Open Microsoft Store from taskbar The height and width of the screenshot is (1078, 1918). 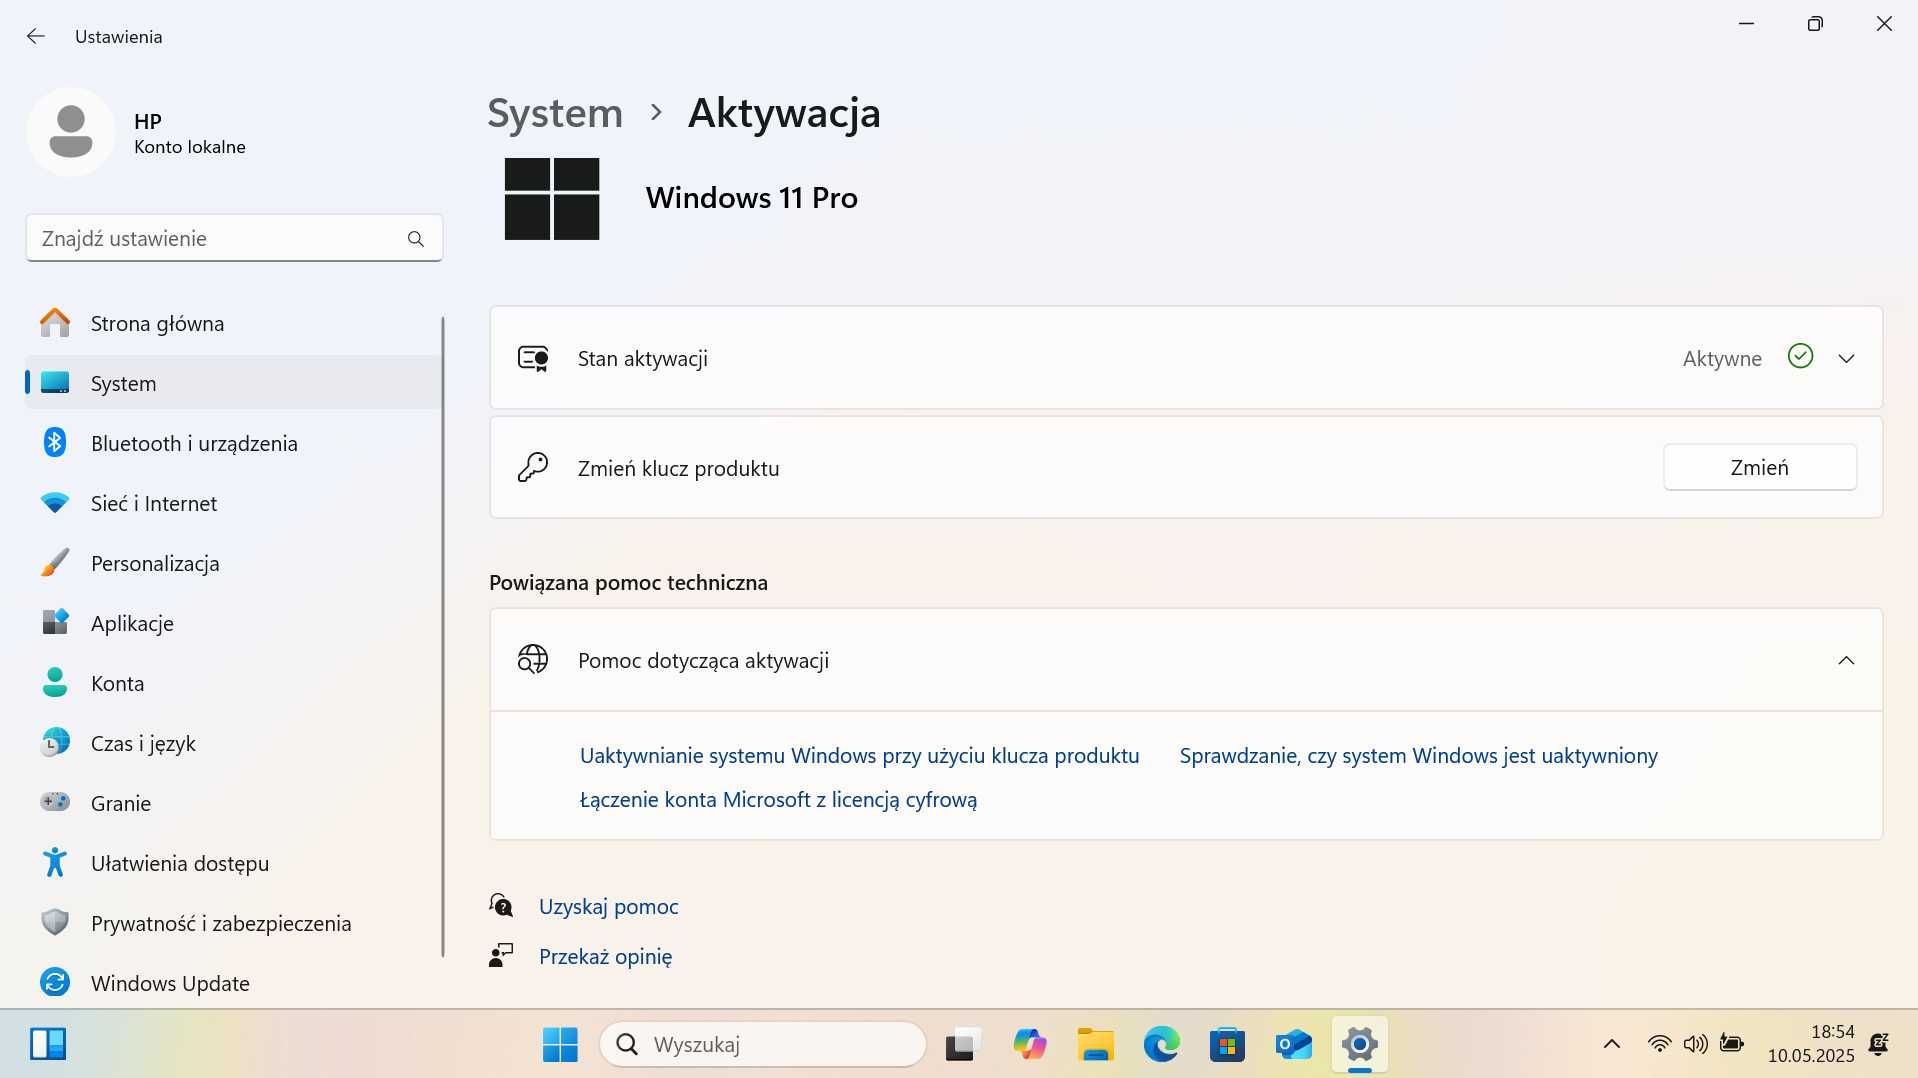[x=1227, y=1045]
